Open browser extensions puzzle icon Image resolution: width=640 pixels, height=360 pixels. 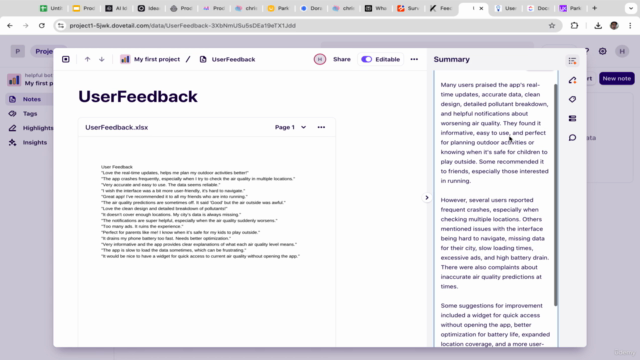point(574,25)
